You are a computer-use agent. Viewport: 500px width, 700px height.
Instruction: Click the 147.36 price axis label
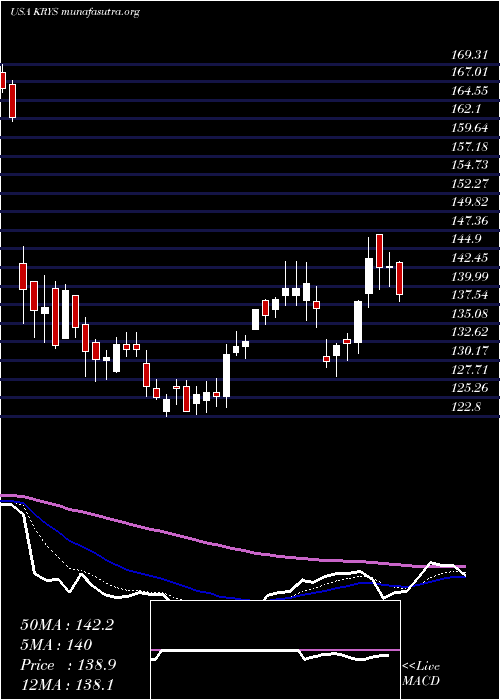(470, 221)
